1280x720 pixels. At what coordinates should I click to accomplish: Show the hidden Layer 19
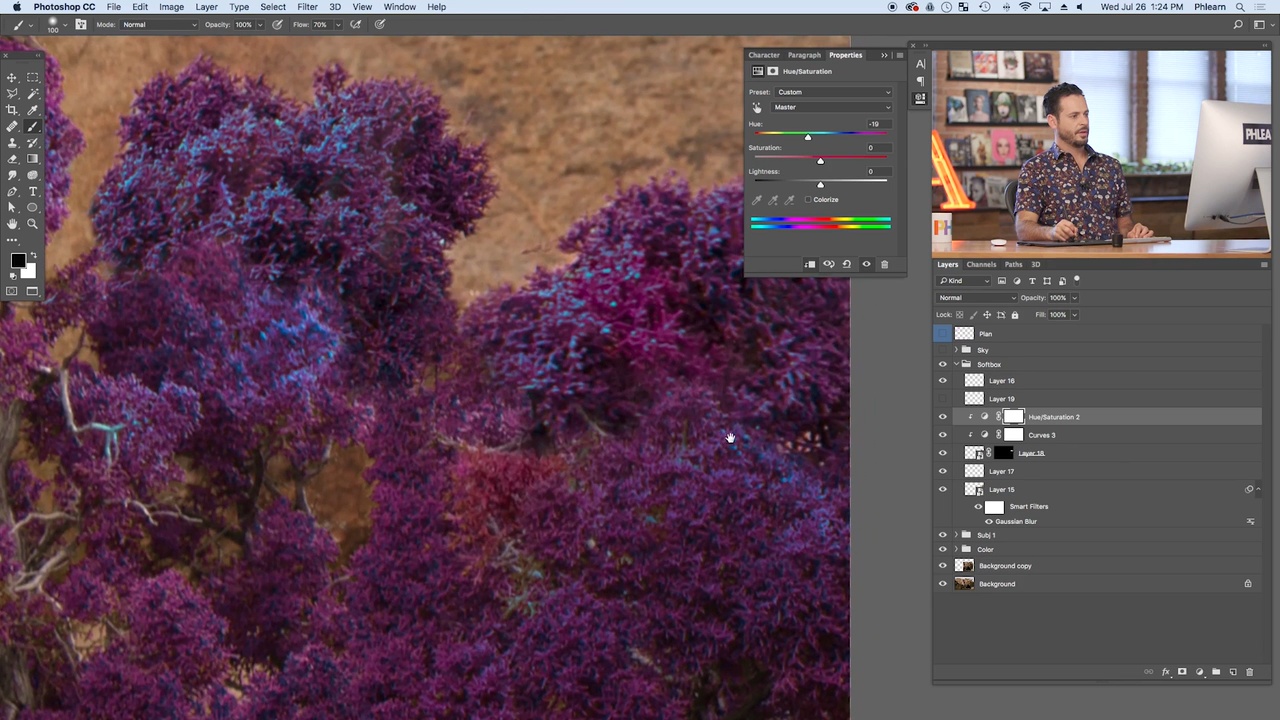(942, 399)
